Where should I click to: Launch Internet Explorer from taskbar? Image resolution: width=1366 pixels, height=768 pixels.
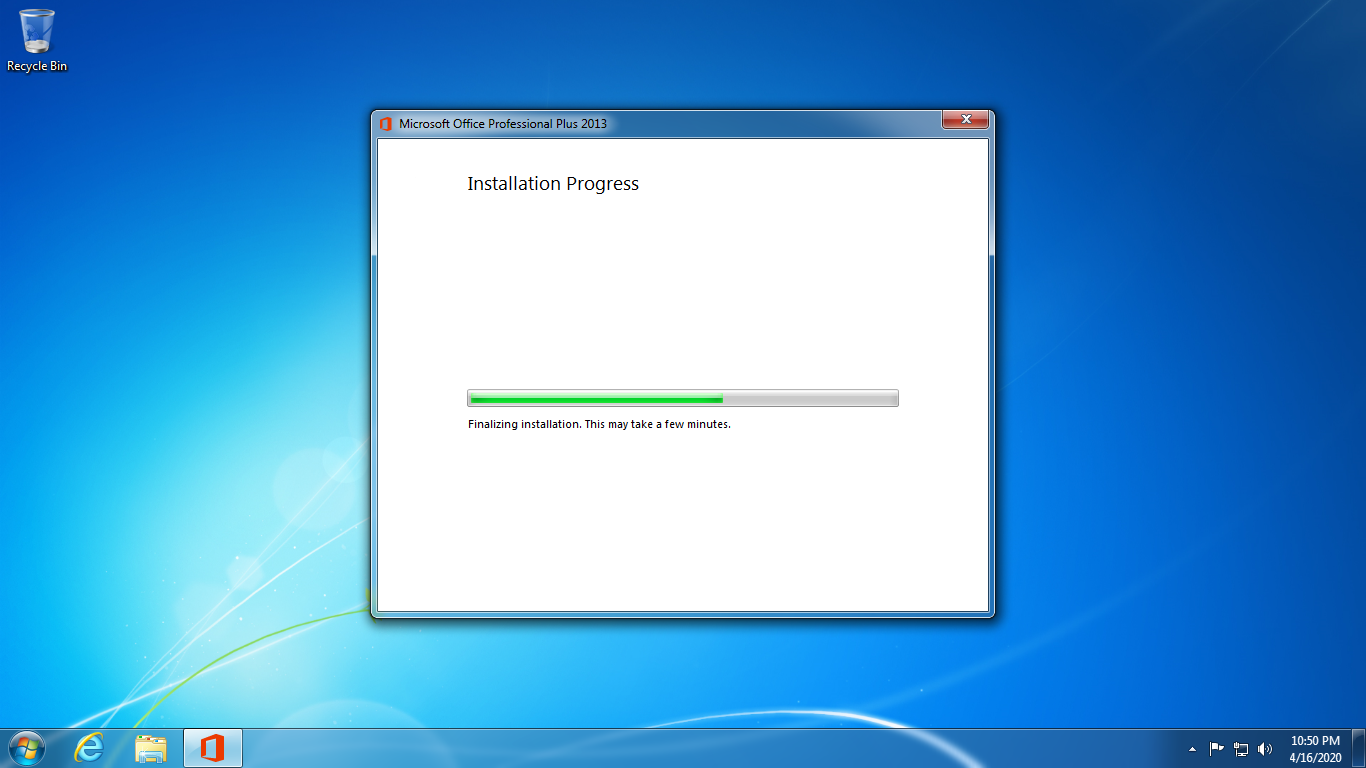pyautogui.click(x=90, y=748)
